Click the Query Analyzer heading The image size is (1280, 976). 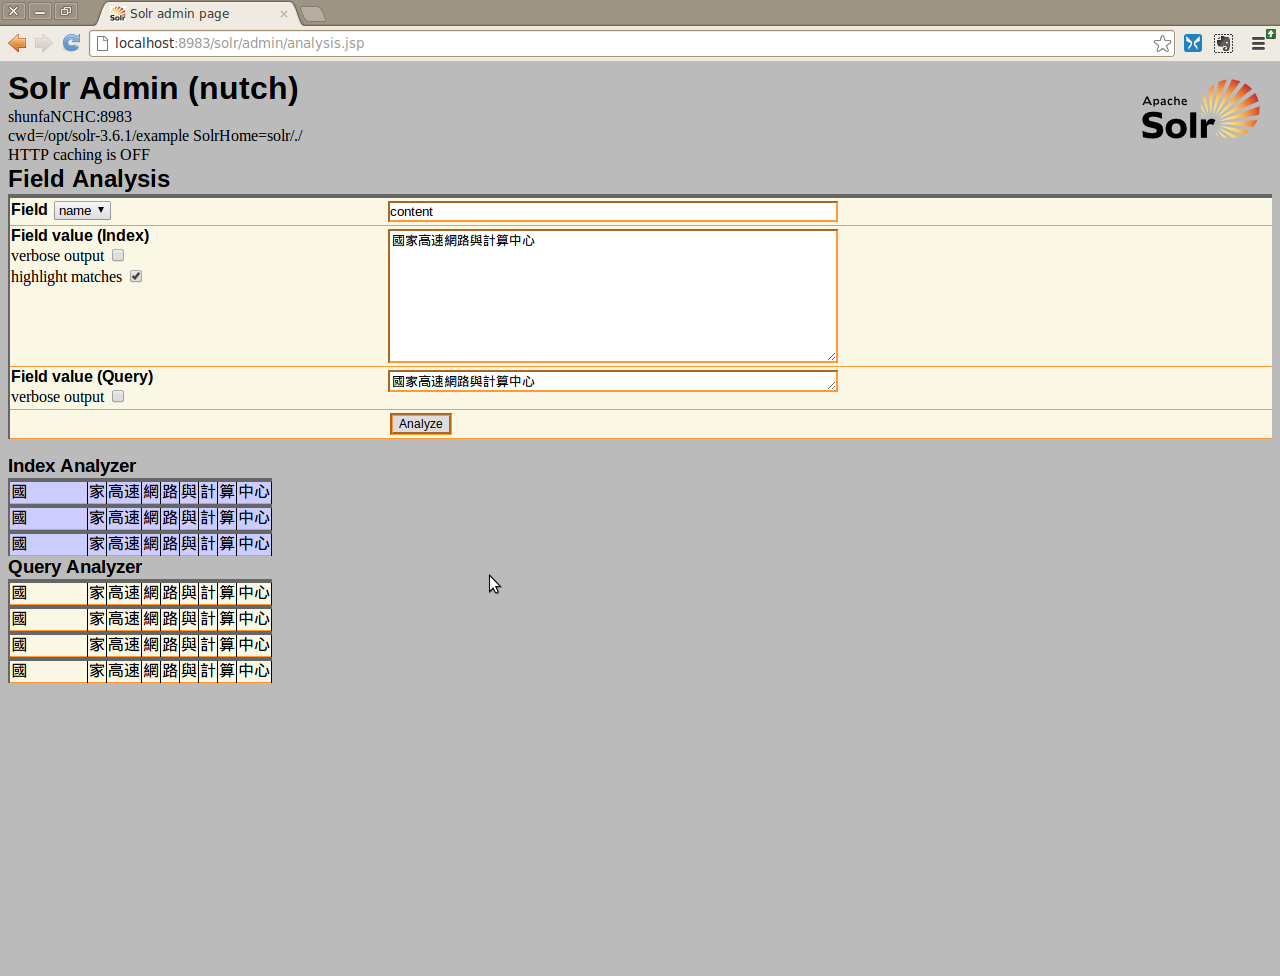[x=75, y=567]
